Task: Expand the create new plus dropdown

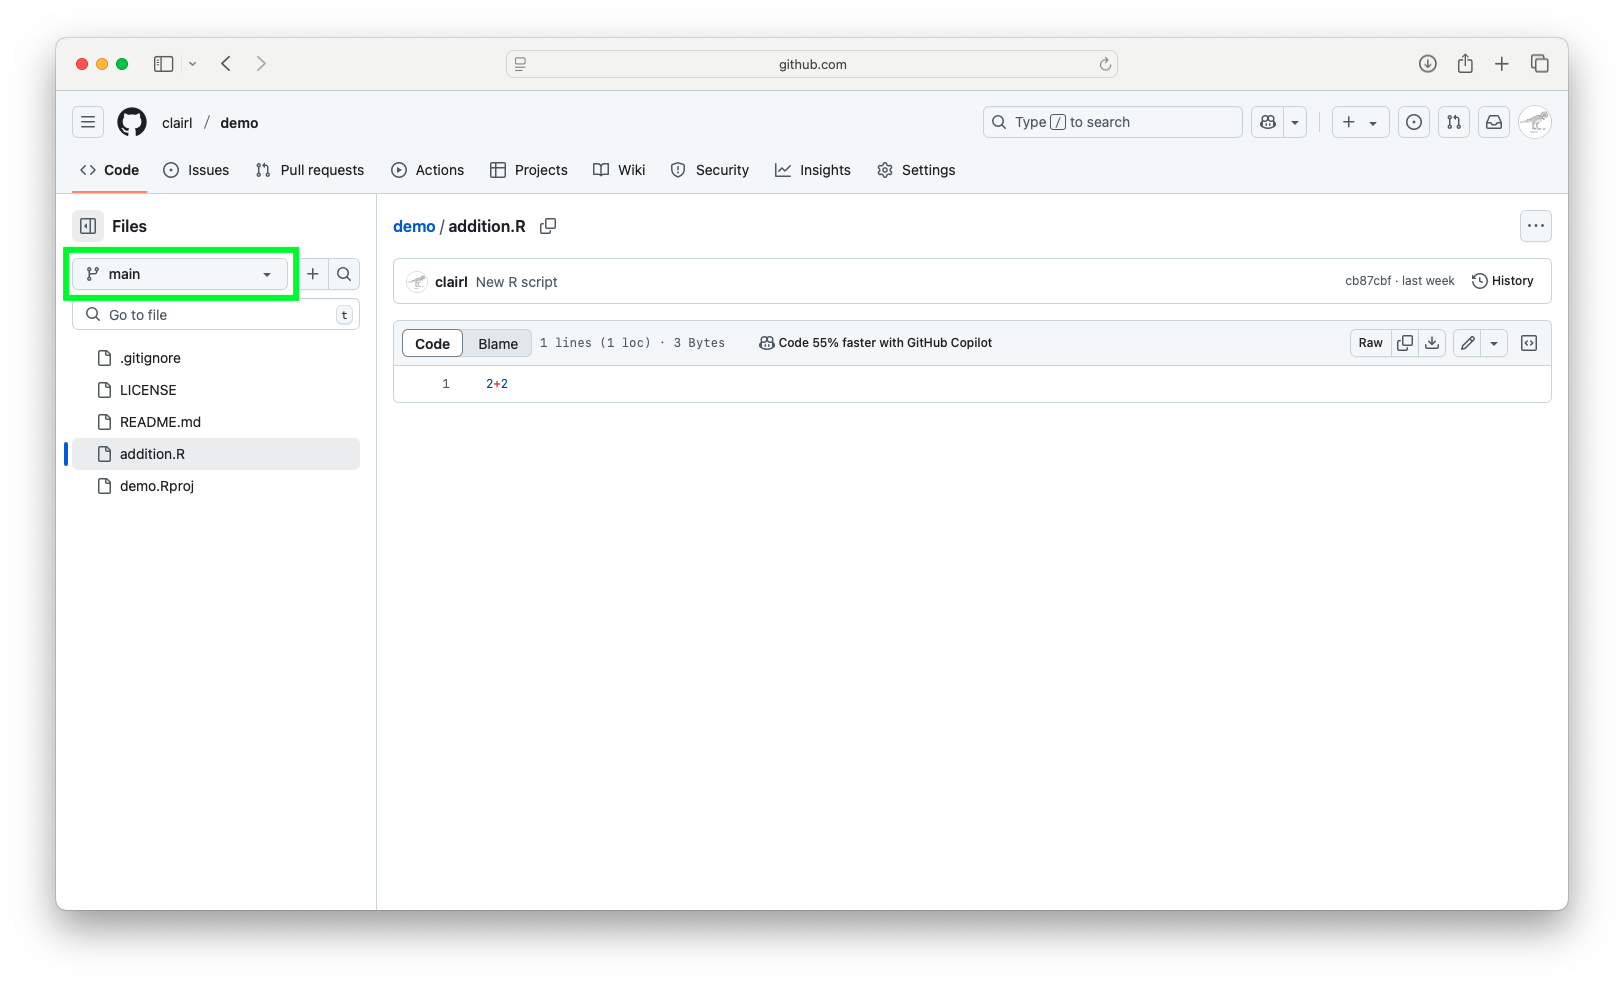Action: pyautogui.click(x=1360, y=122)
